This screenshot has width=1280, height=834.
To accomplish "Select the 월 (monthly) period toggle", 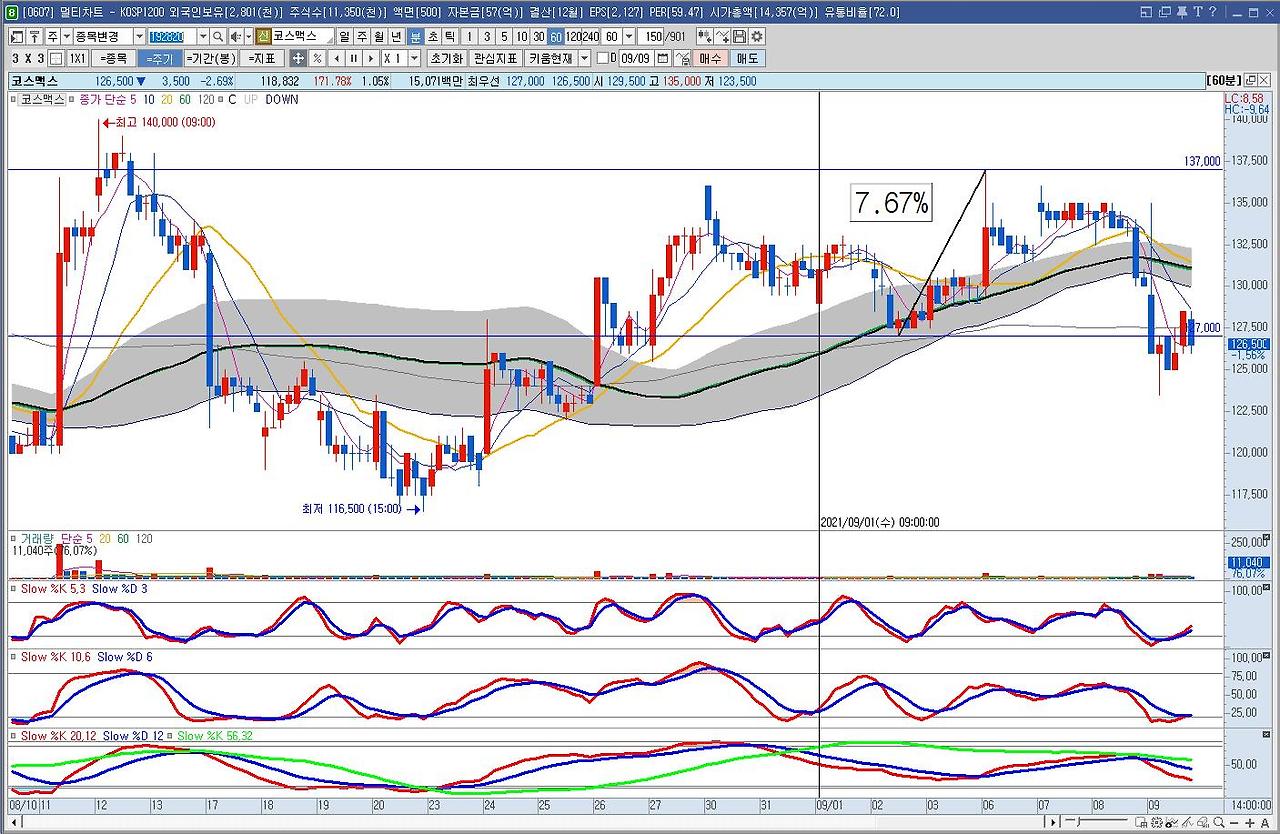I will (379, 37).
